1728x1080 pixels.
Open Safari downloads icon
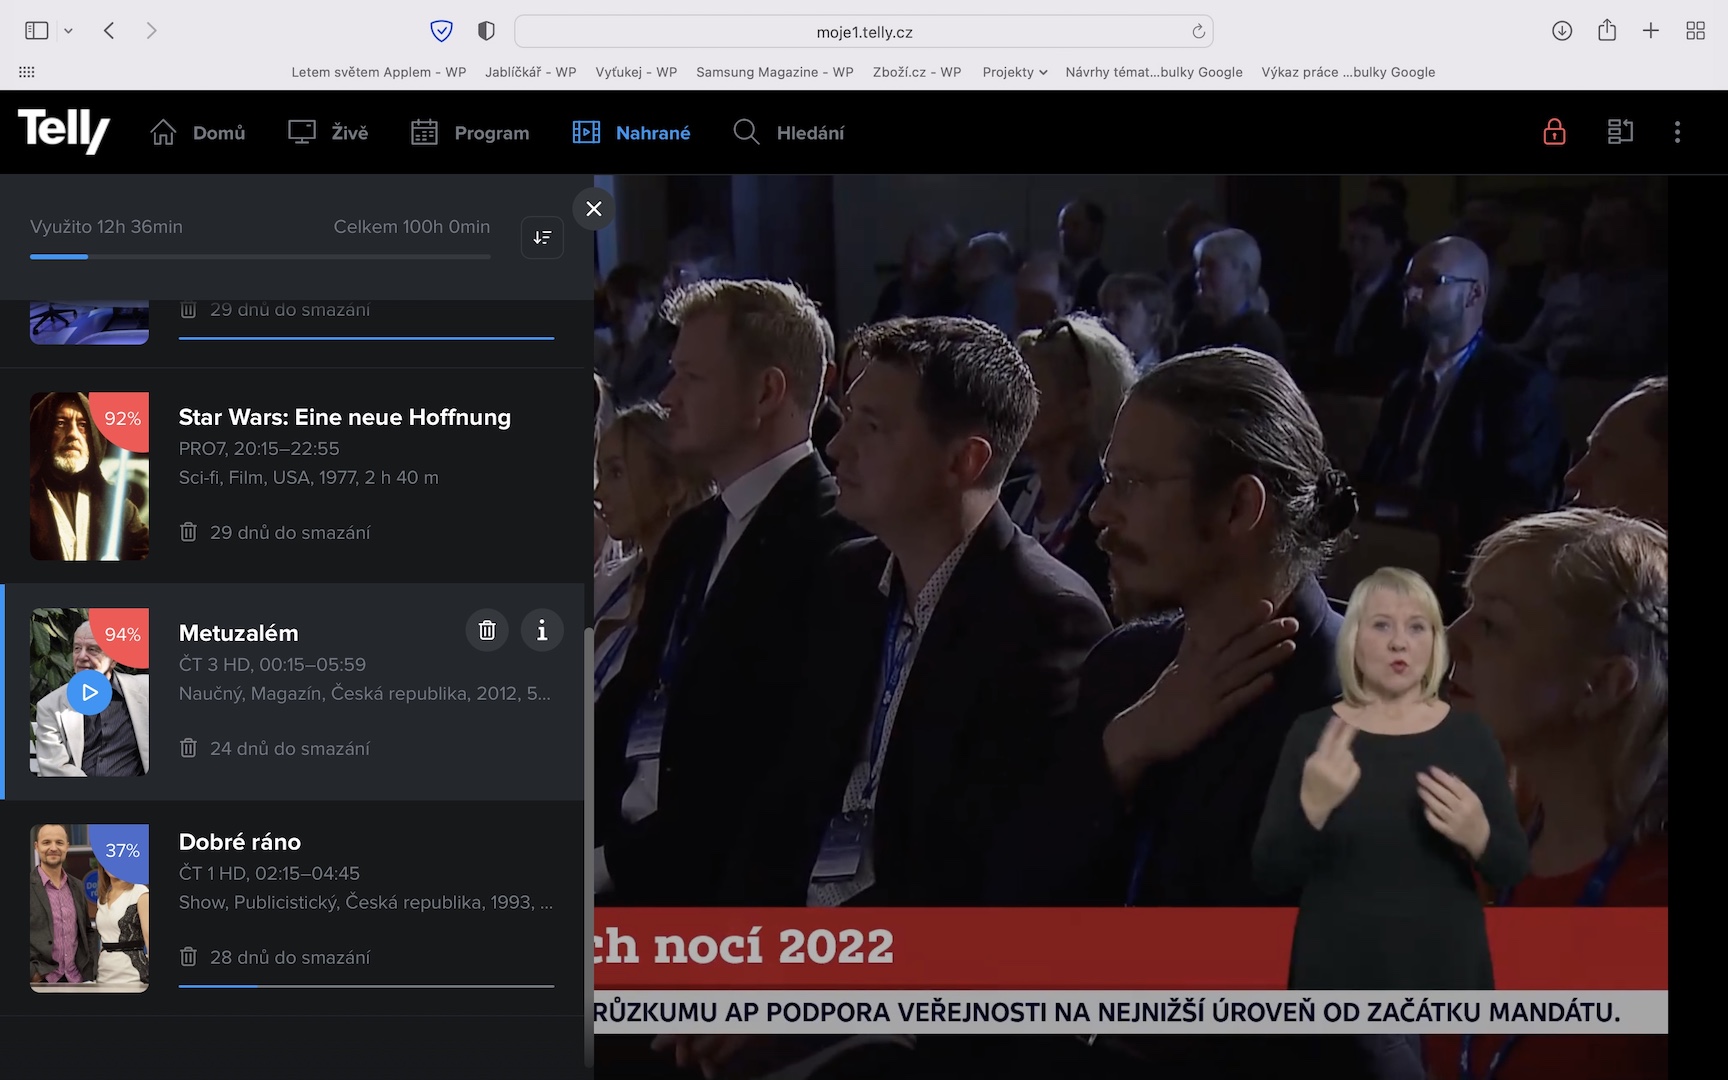1562,31
